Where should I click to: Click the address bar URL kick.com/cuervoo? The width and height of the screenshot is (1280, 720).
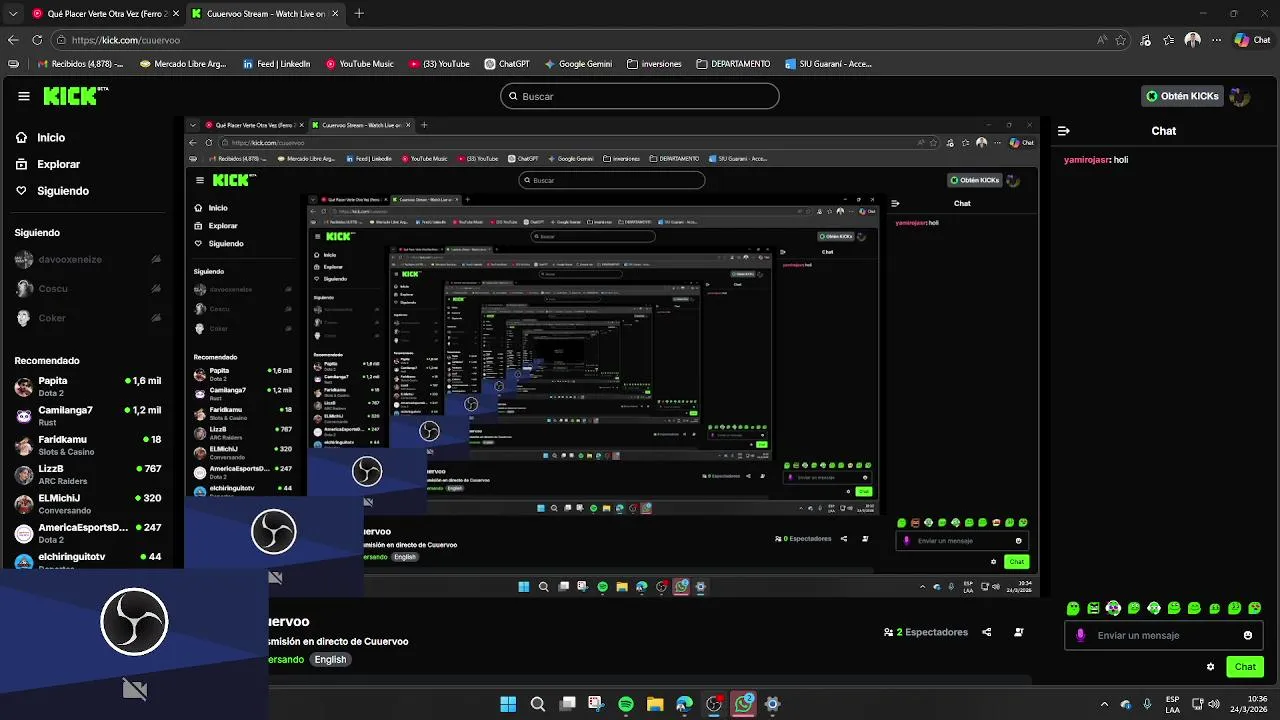point(125,40)
